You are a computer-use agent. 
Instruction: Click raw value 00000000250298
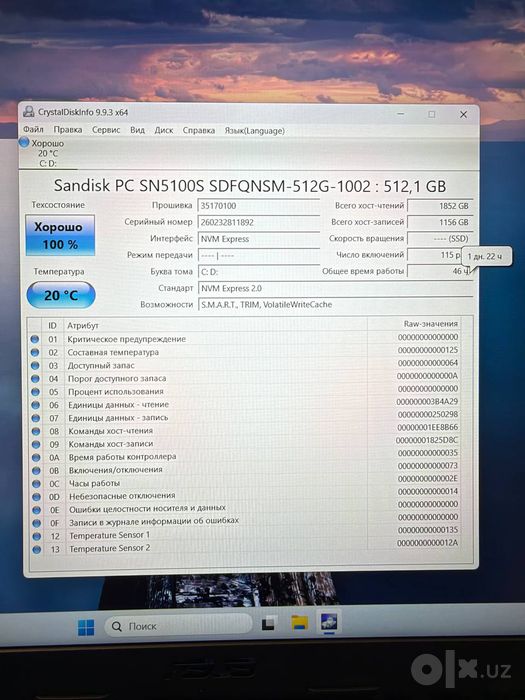[428, 414]
